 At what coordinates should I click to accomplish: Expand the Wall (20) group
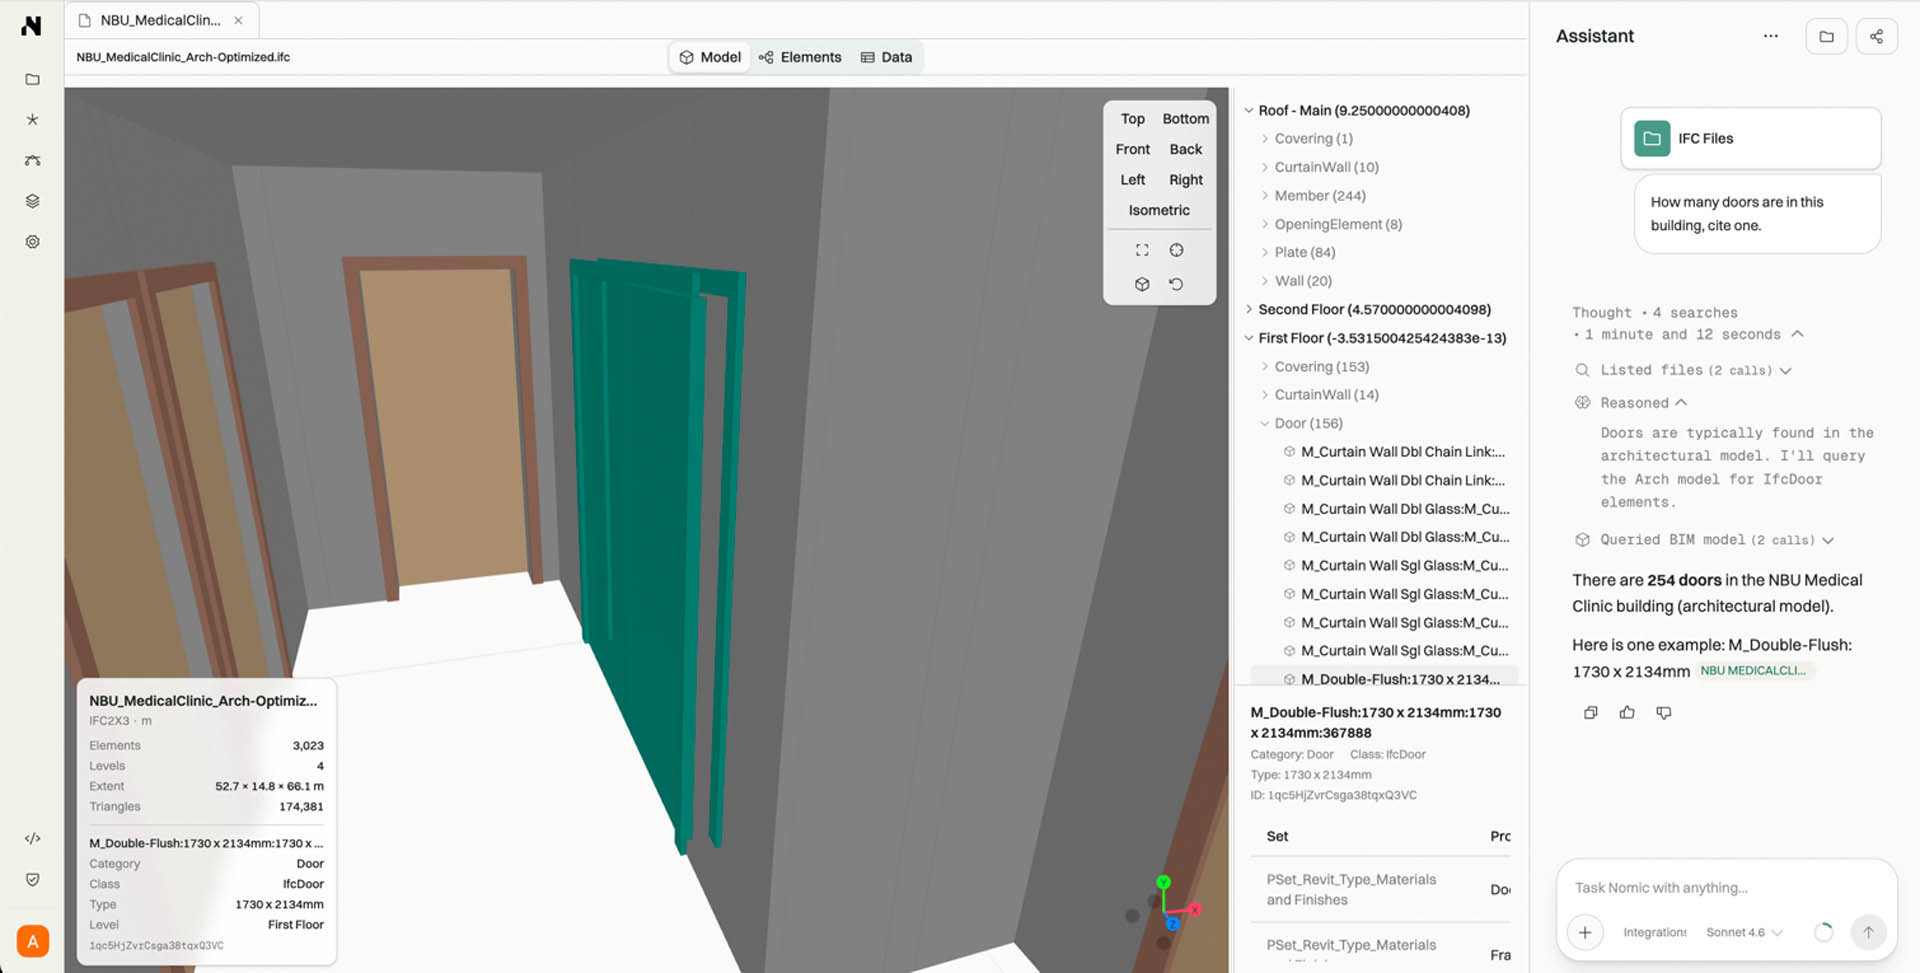[1265, 281]
